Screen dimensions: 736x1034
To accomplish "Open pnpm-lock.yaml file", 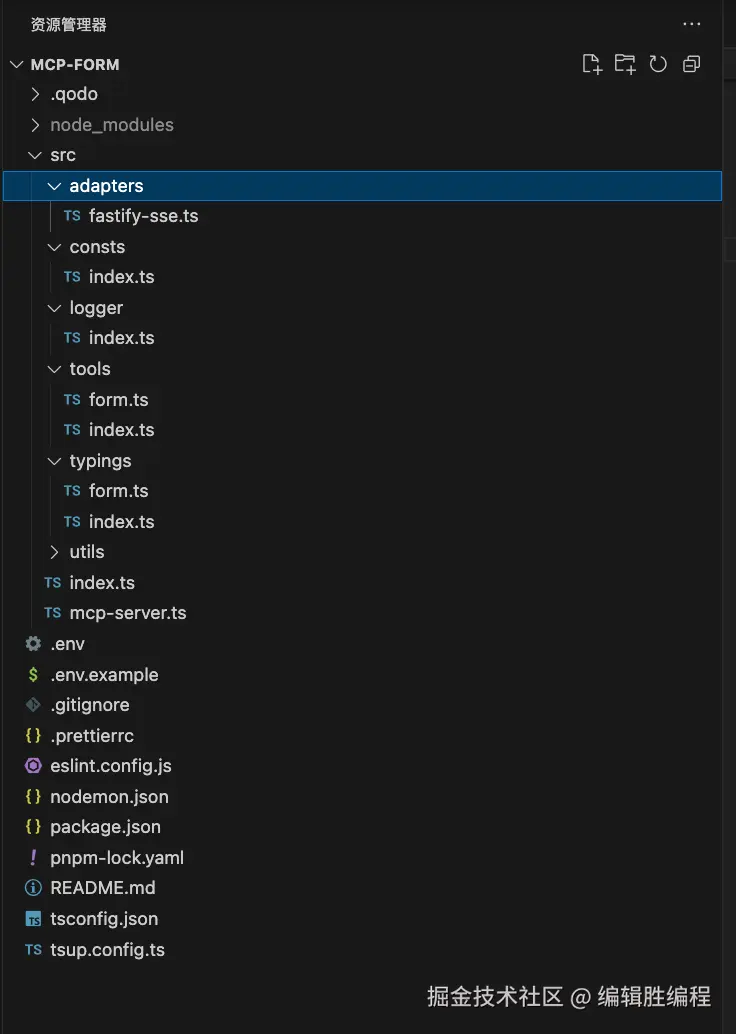I will (x=116, y=858).
